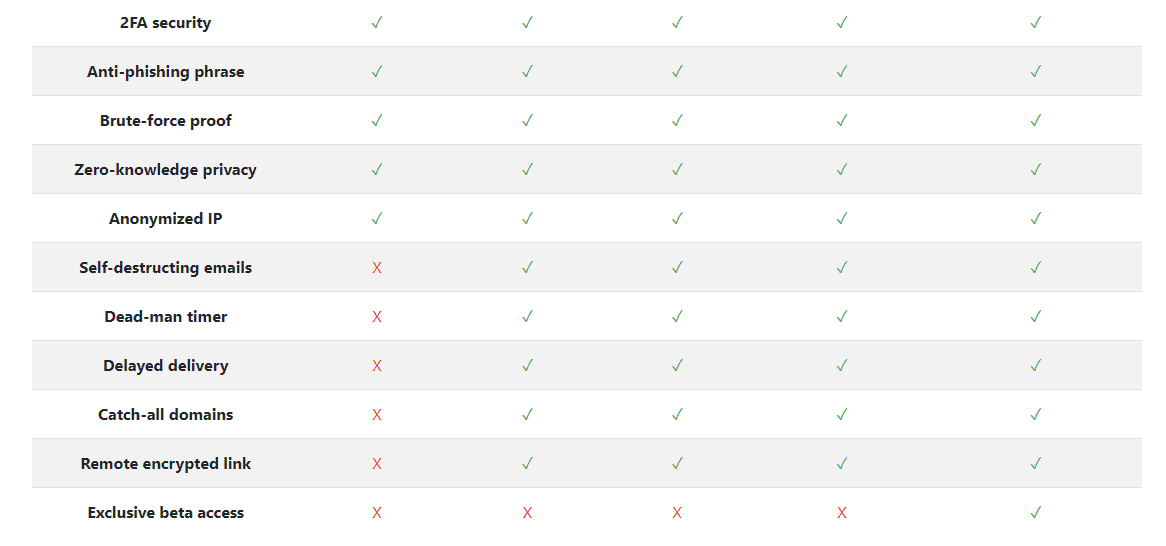Screen dimensions: 1166x546
Task: Click the first-column red X for Exclusive beta access
Action: point(377,513)
